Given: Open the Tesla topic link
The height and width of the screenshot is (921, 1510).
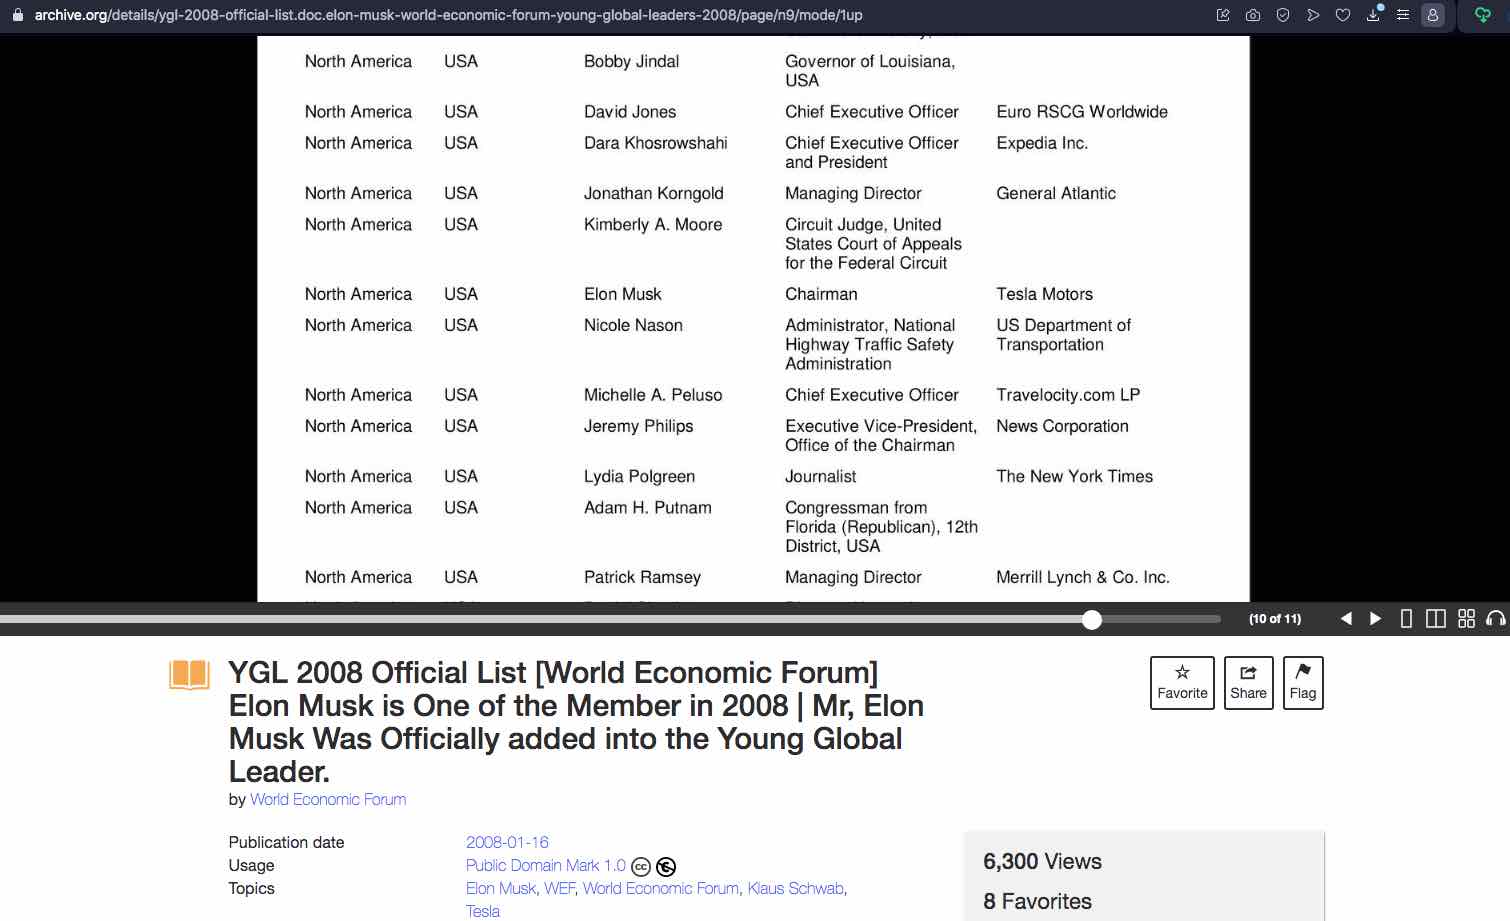Looking at the screenshot, I should tap(483, 911).
